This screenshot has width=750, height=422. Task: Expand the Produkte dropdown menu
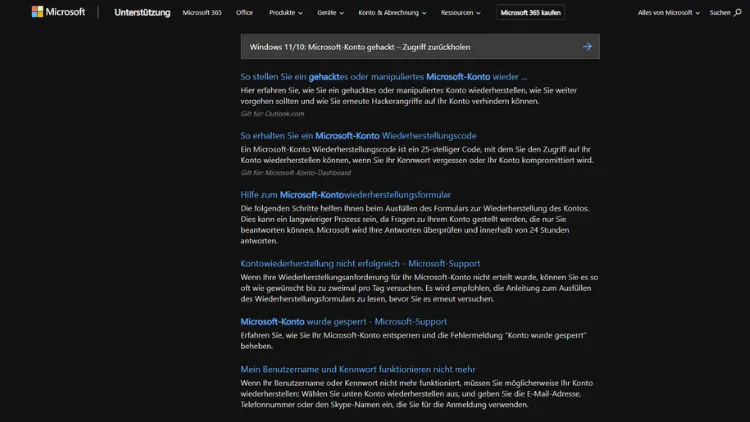[x=286, y=12]
